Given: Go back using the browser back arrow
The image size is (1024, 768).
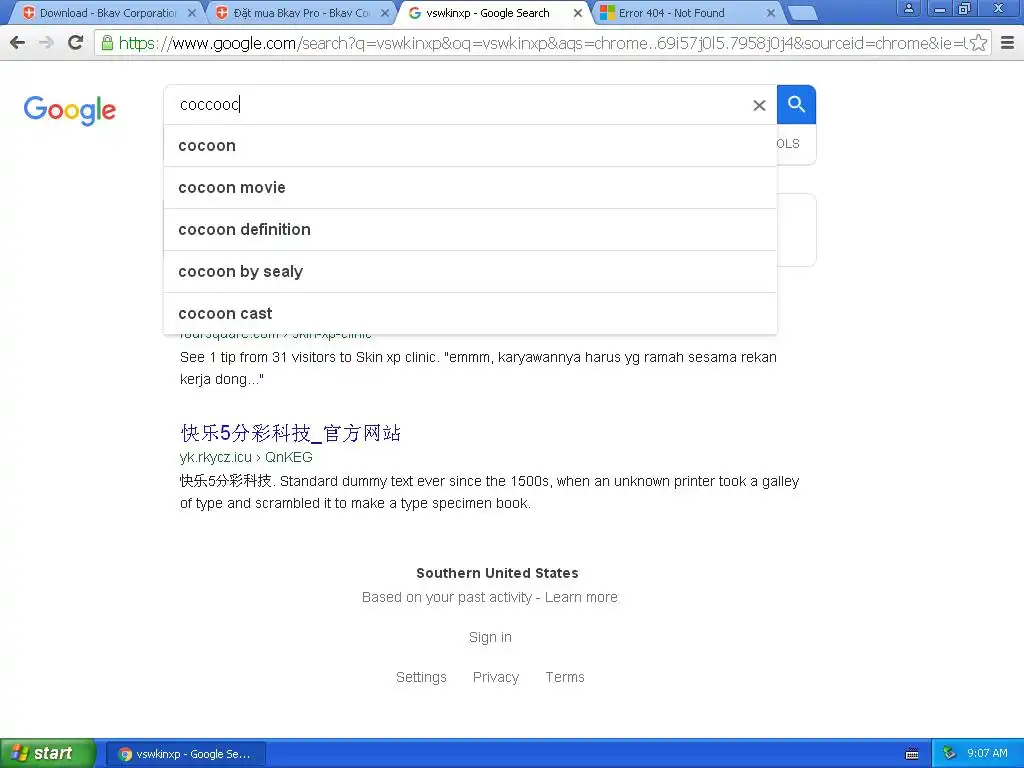Looking at the screenshot, I should coord(18,43).
